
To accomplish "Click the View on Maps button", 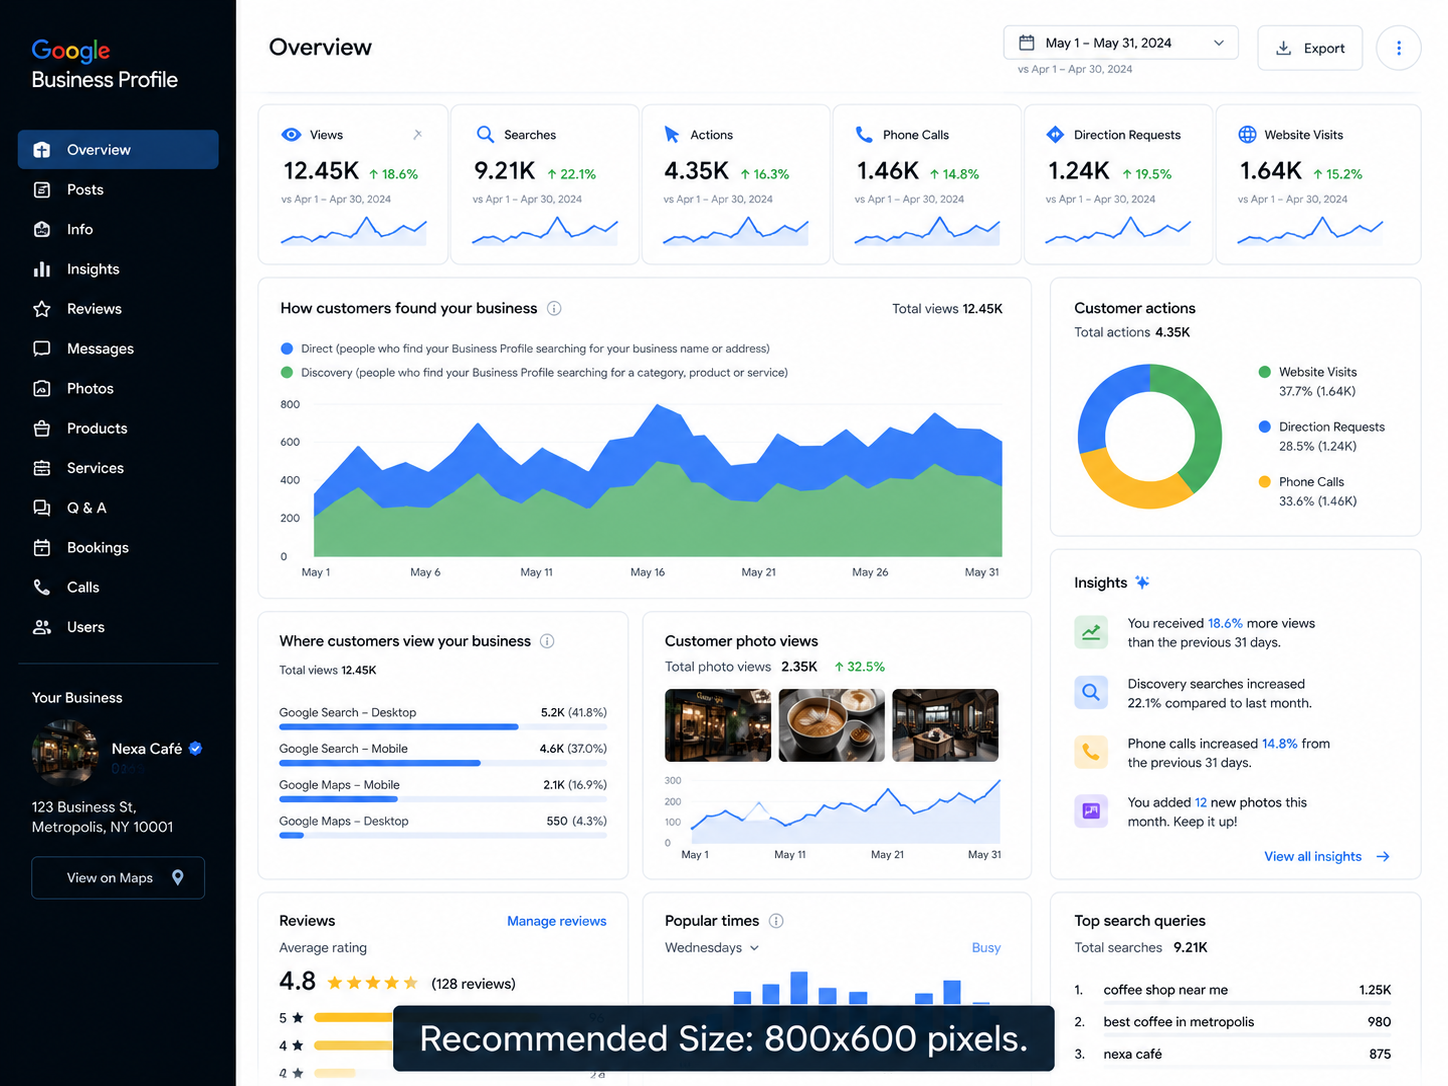I will pos(118,878).
